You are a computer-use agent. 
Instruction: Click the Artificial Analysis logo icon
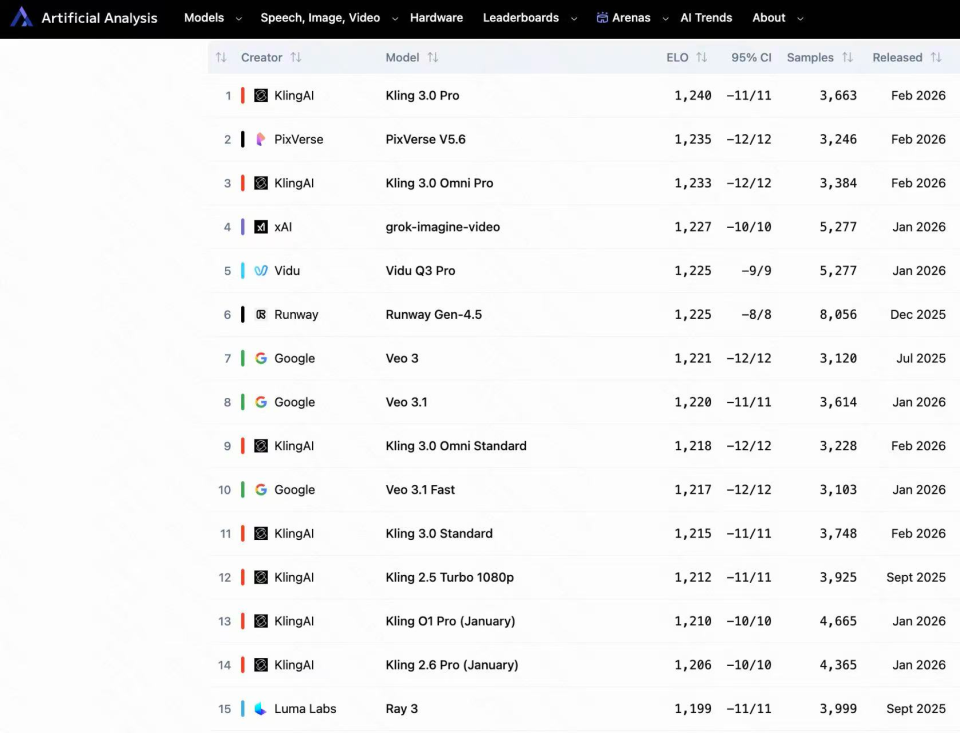click(x=21, y=17)
